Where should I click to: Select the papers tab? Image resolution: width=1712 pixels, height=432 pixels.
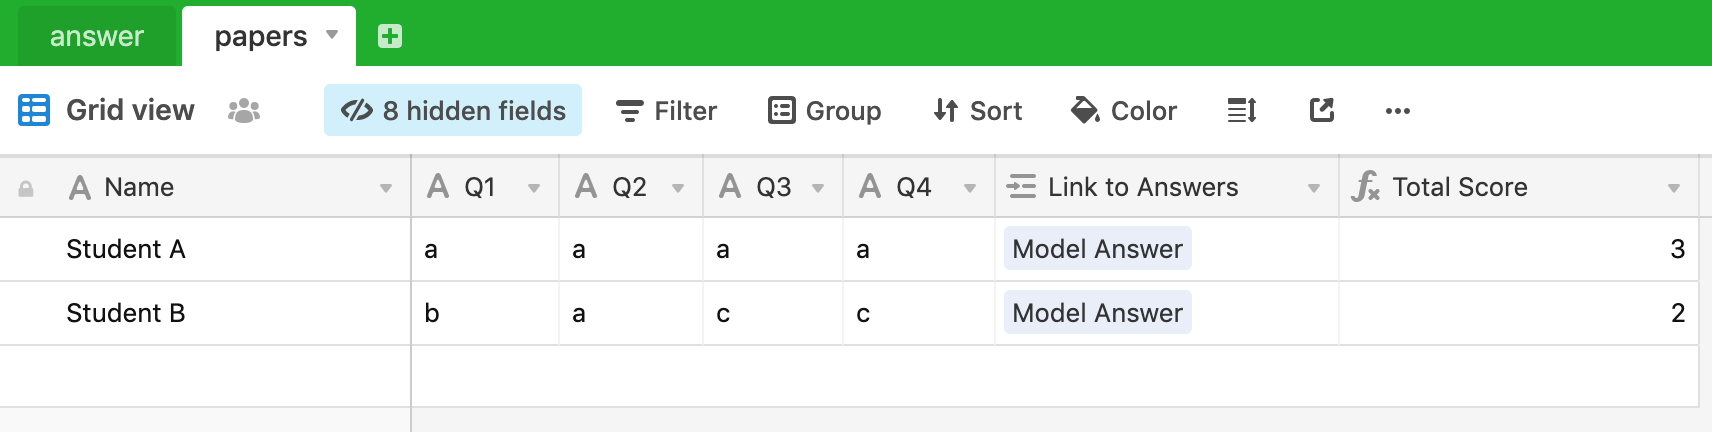(261, 37)
